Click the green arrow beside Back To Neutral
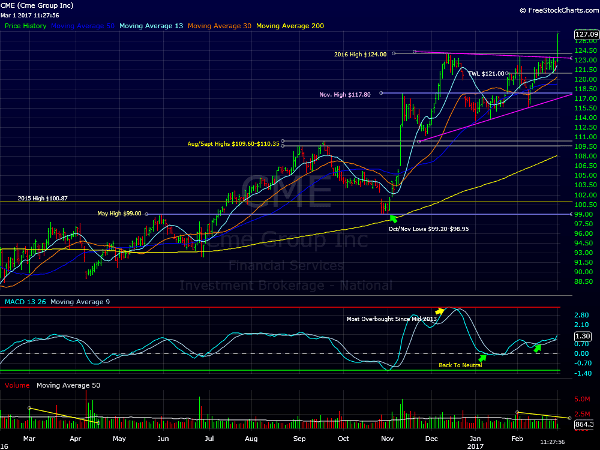The width and height of the screenshot is (600, 450). point(482,359)
